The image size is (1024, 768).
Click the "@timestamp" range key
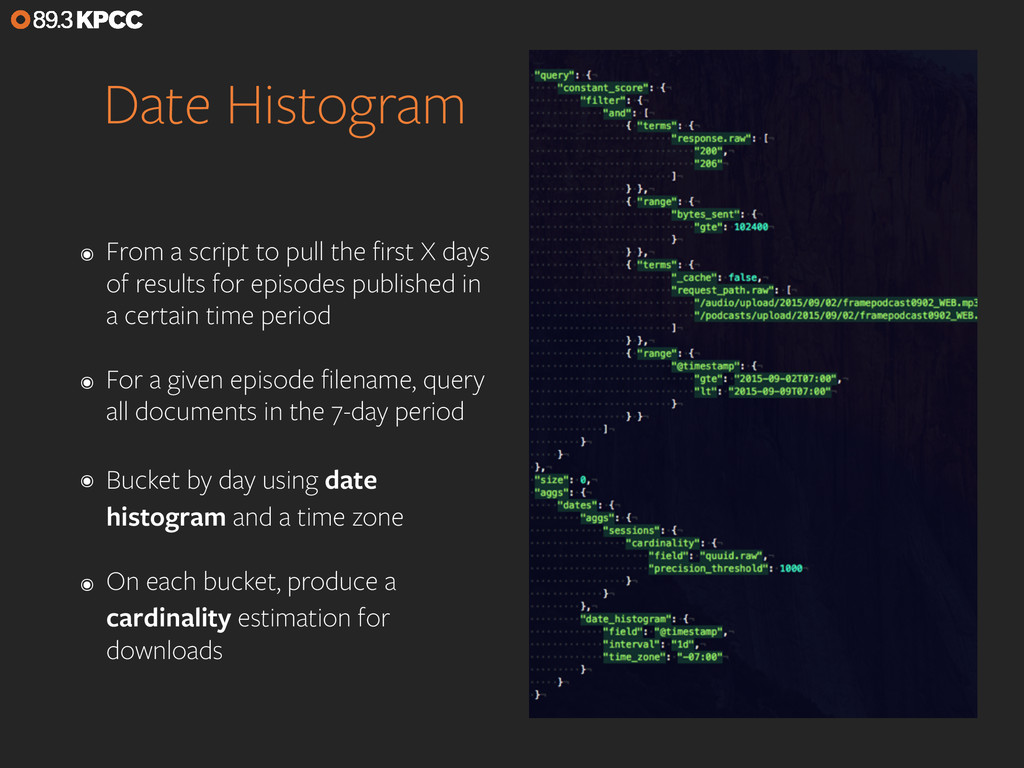706,366
